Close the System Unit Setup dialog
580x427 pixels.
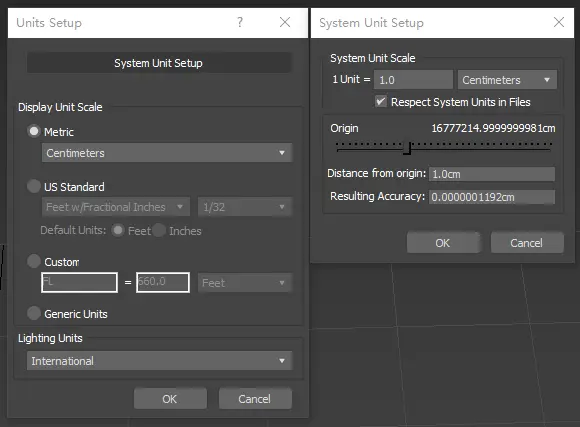click(x=559, y=22)
